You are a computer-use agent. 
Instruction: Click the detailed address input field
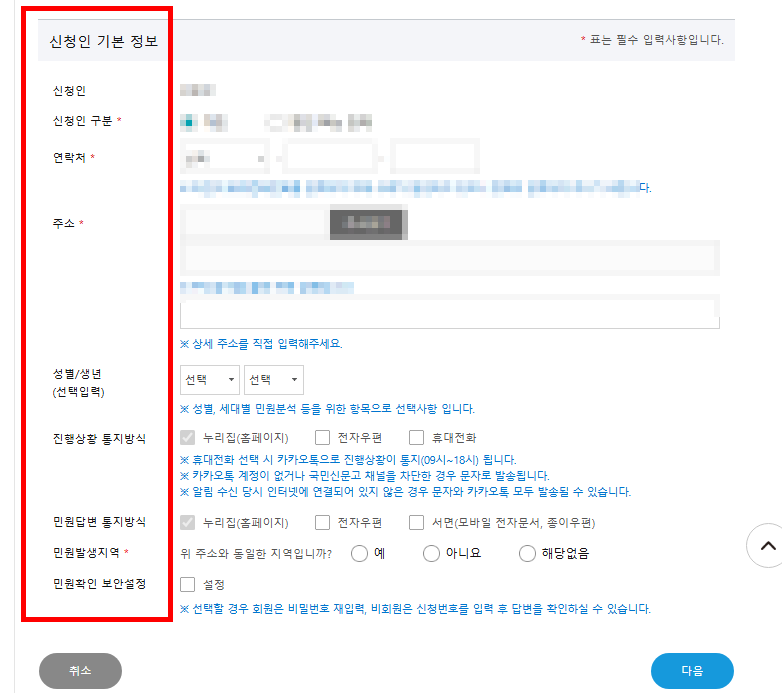[x=450, y=314]
